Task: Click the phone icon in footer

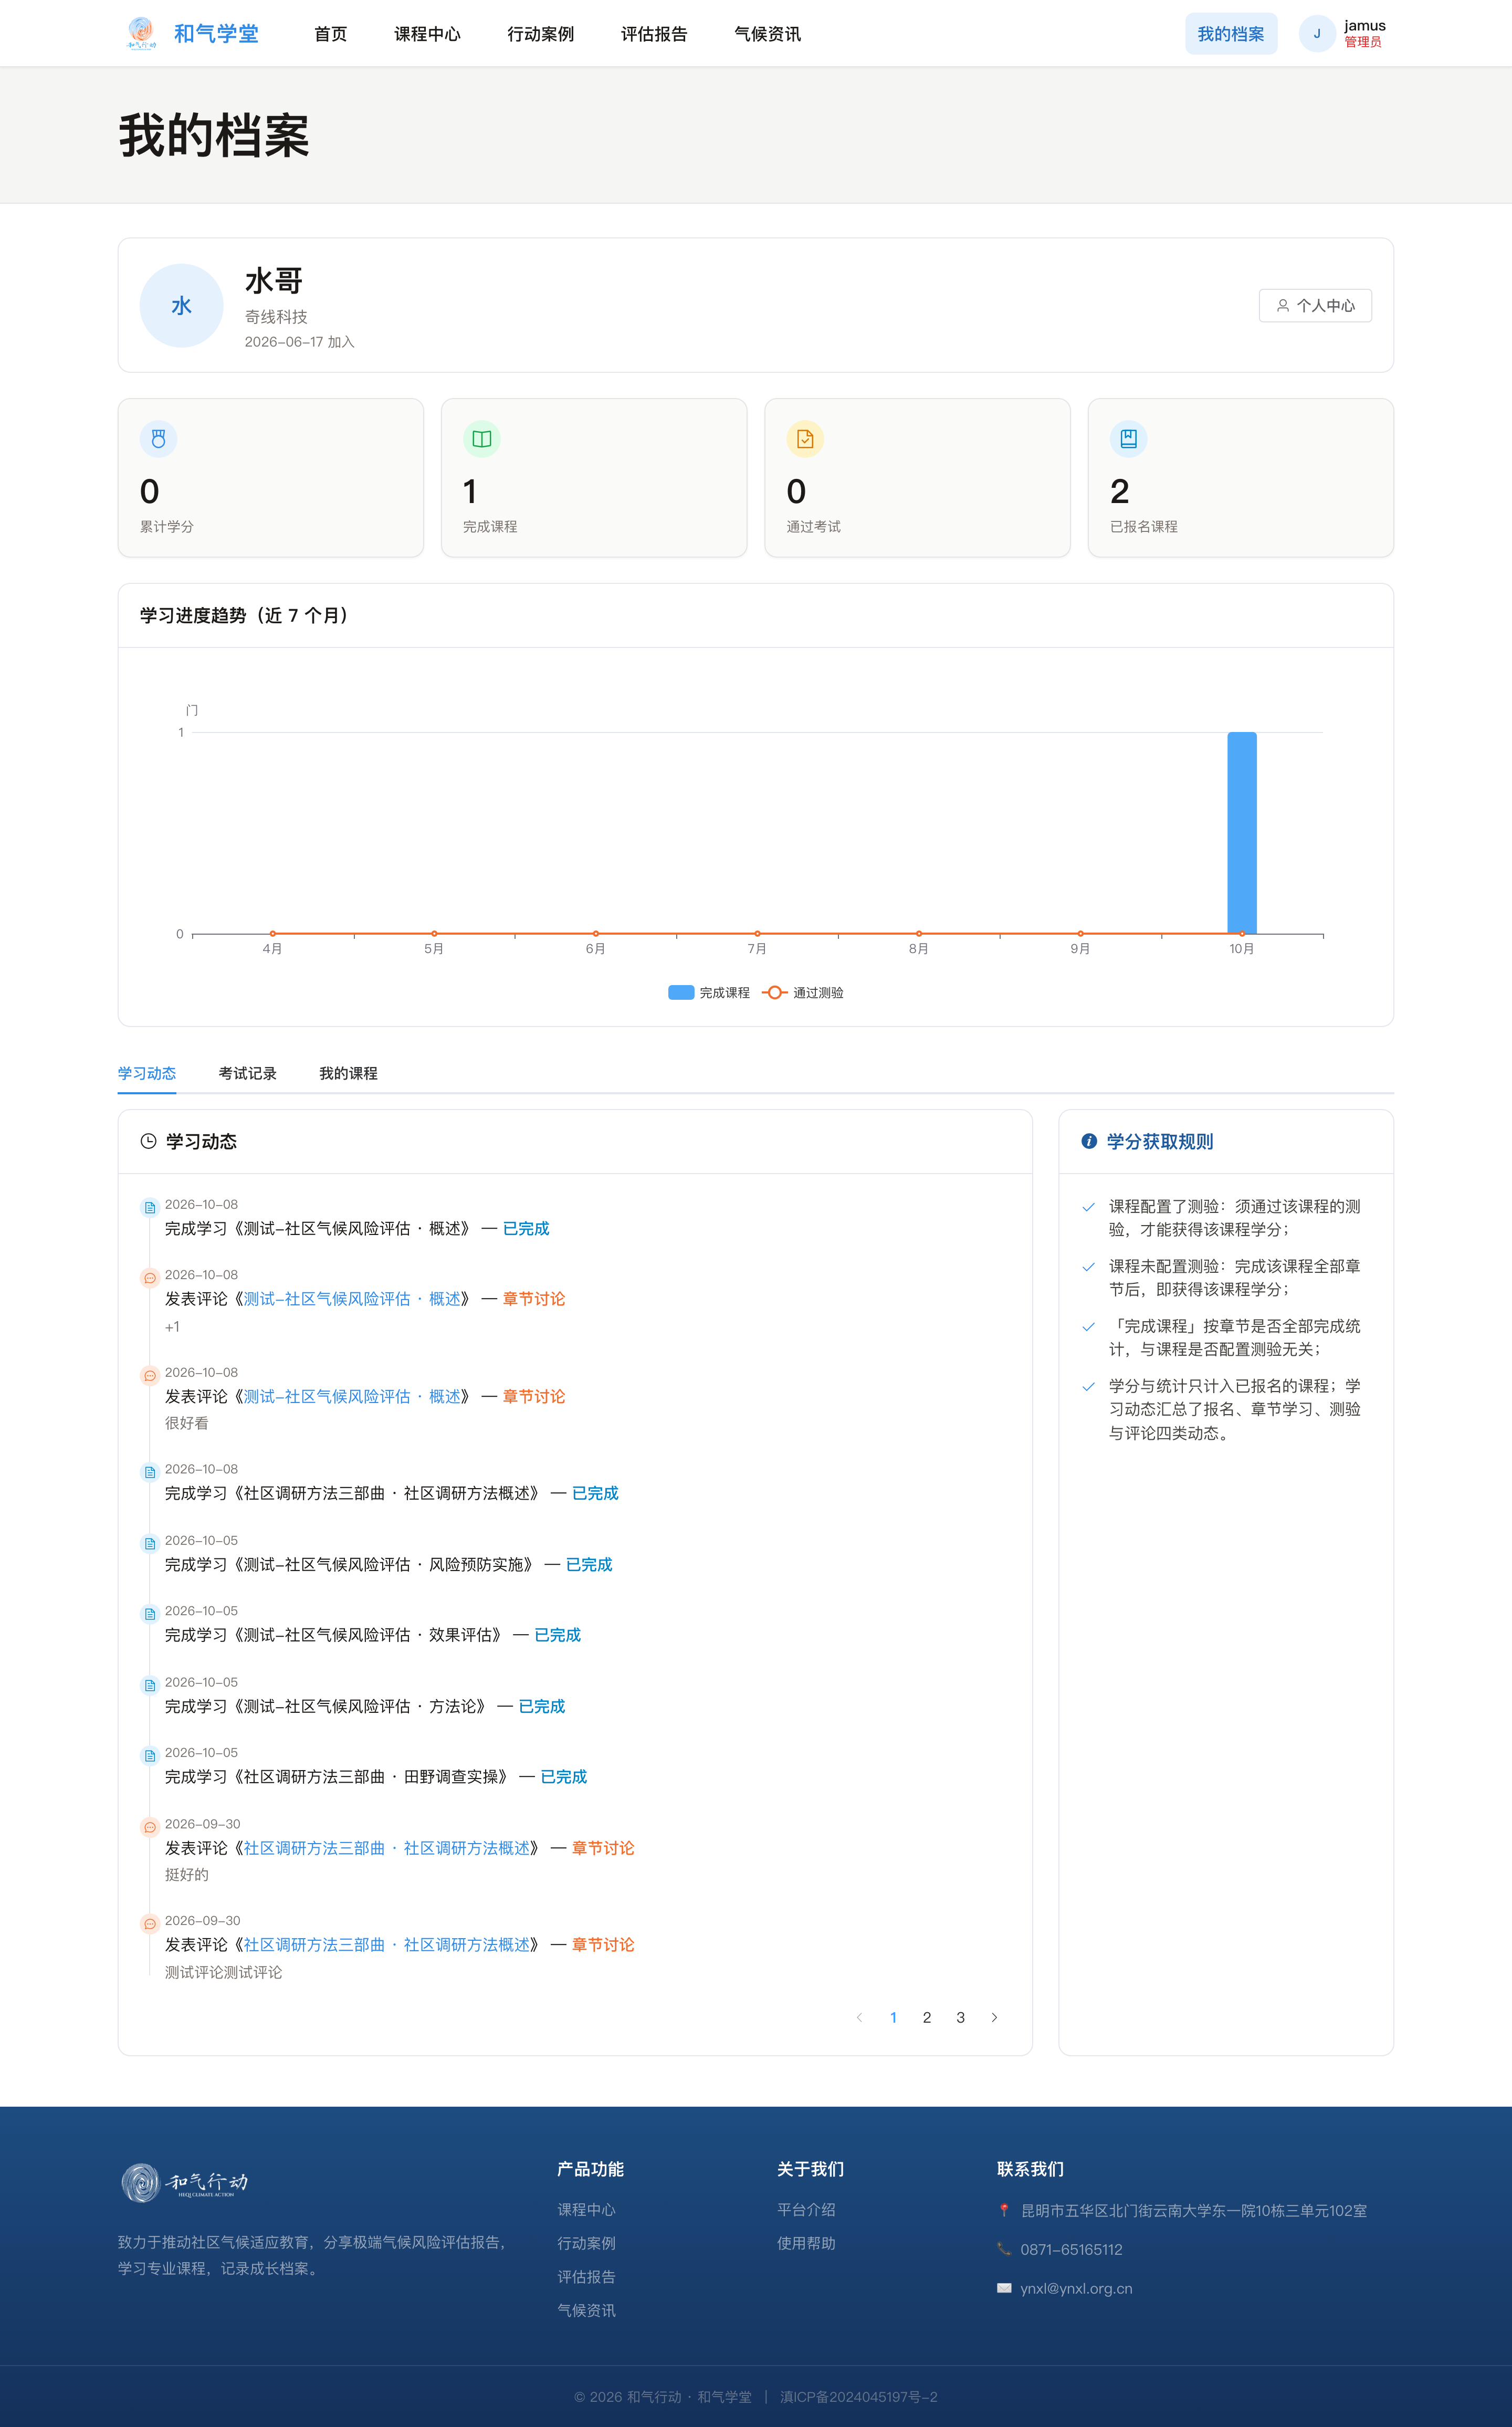Action: point(1004,2249)
